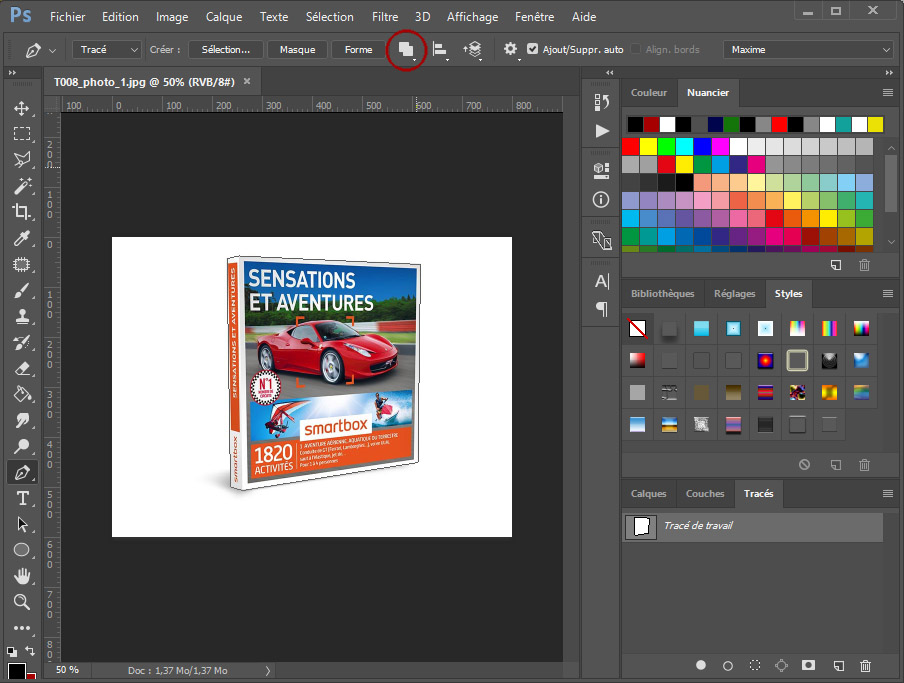Screen dimensions: 904x683
Task: Open the gear settings options dropdown
Action: pos(512,49)
